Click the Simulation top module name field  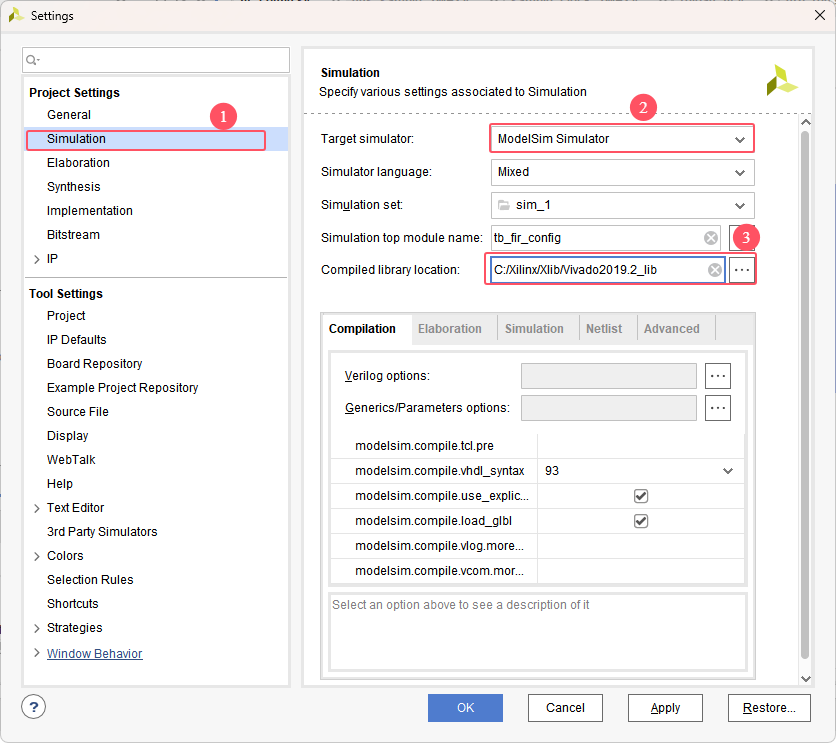click(x=606, y=238)
